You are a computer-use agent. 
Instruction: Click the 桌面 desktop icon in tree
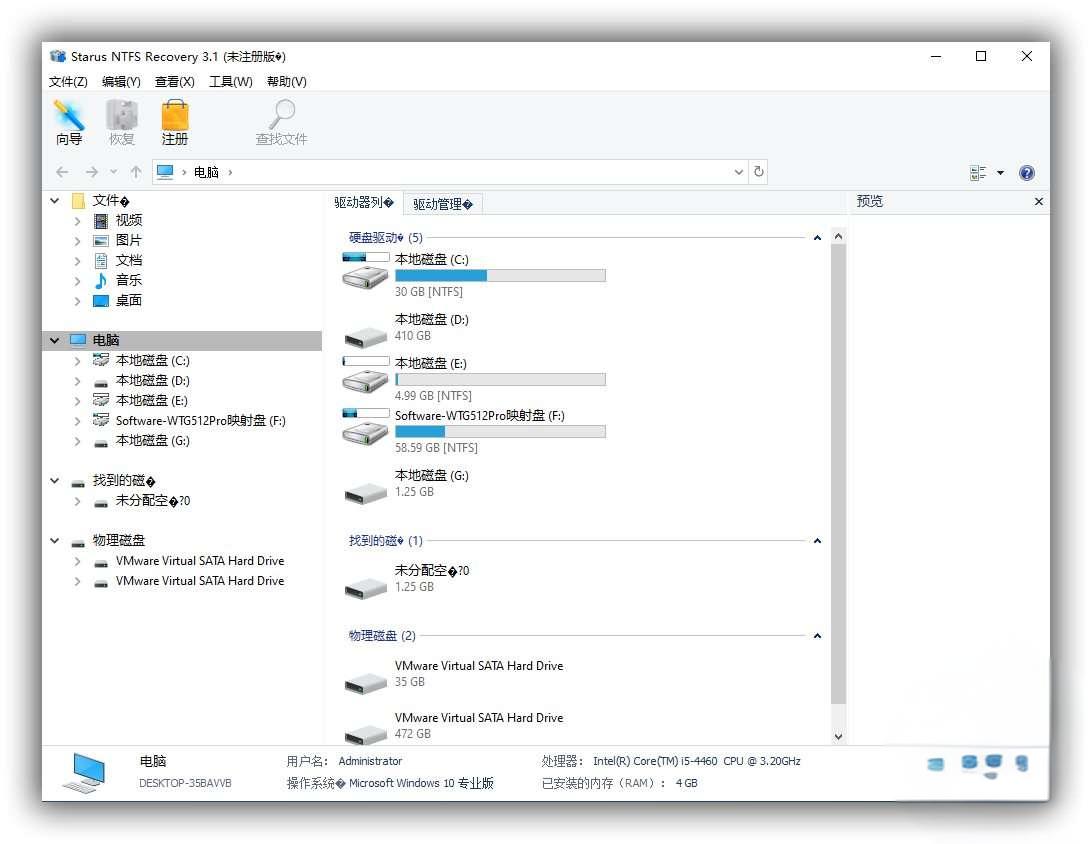(x=101, y=301)
